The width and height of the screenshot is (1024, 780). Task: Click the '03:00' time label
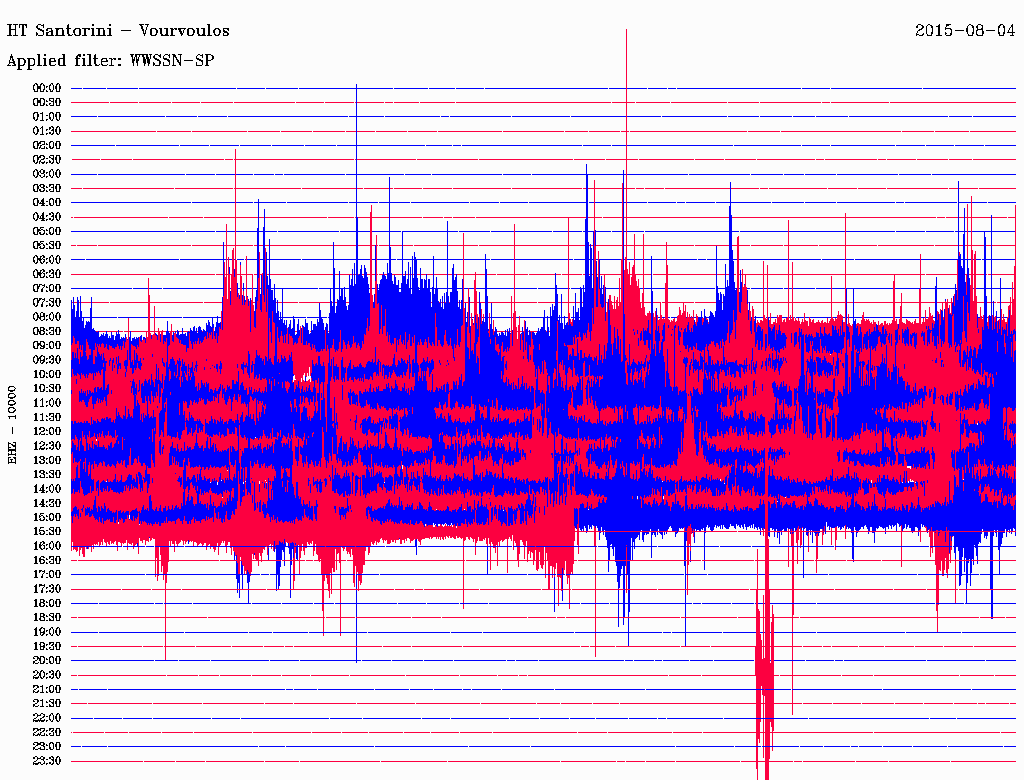pyautogui.click(x=47, y=174)
